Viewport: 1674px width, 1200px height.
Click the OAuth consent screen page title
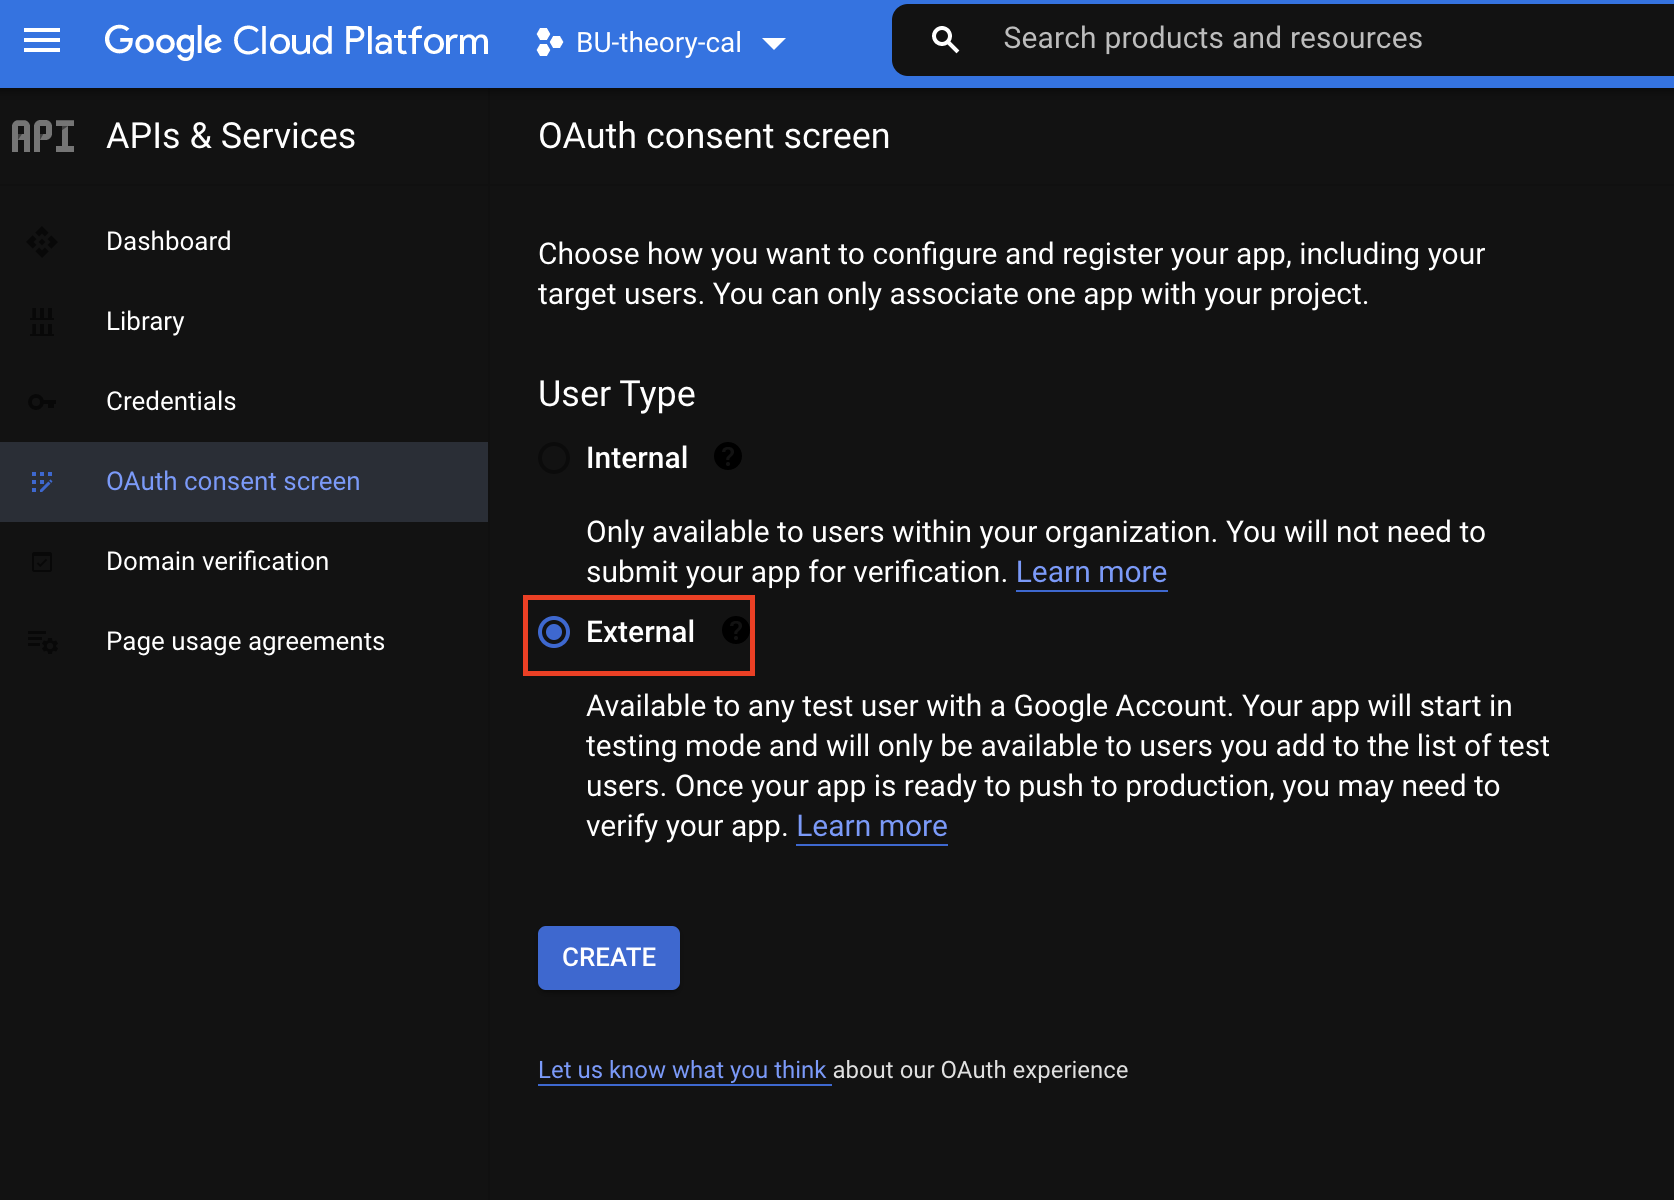coord(714,136)
